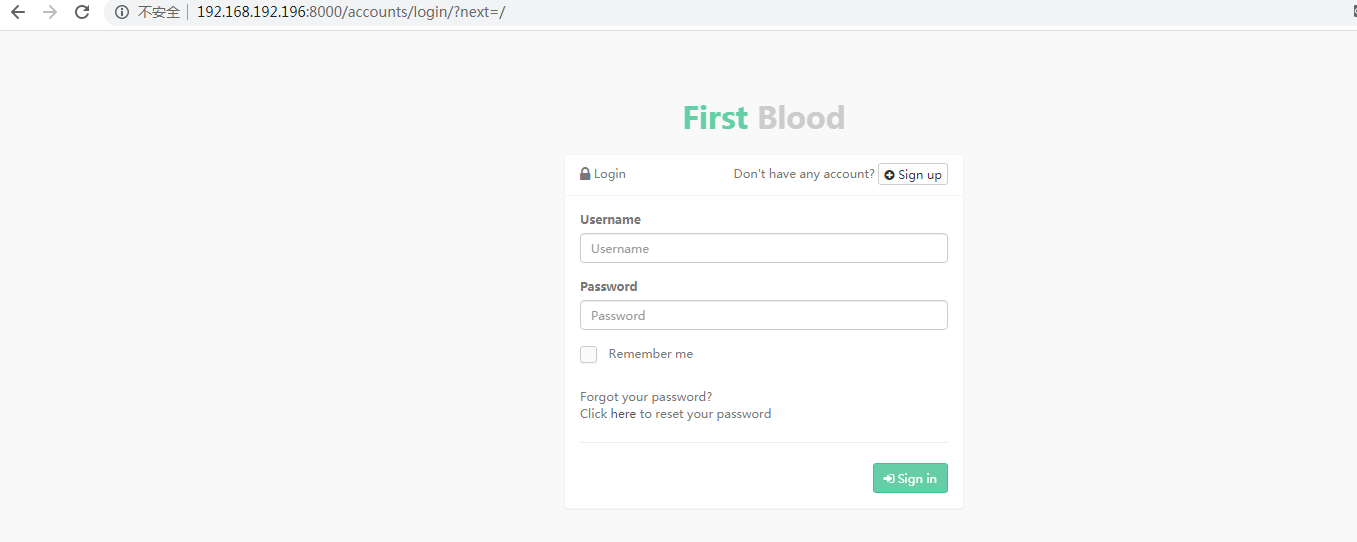The height and width of the screenshot is (542, 1357).
Task: Select the browser address bar URL
Action: [x=351, y=12]
